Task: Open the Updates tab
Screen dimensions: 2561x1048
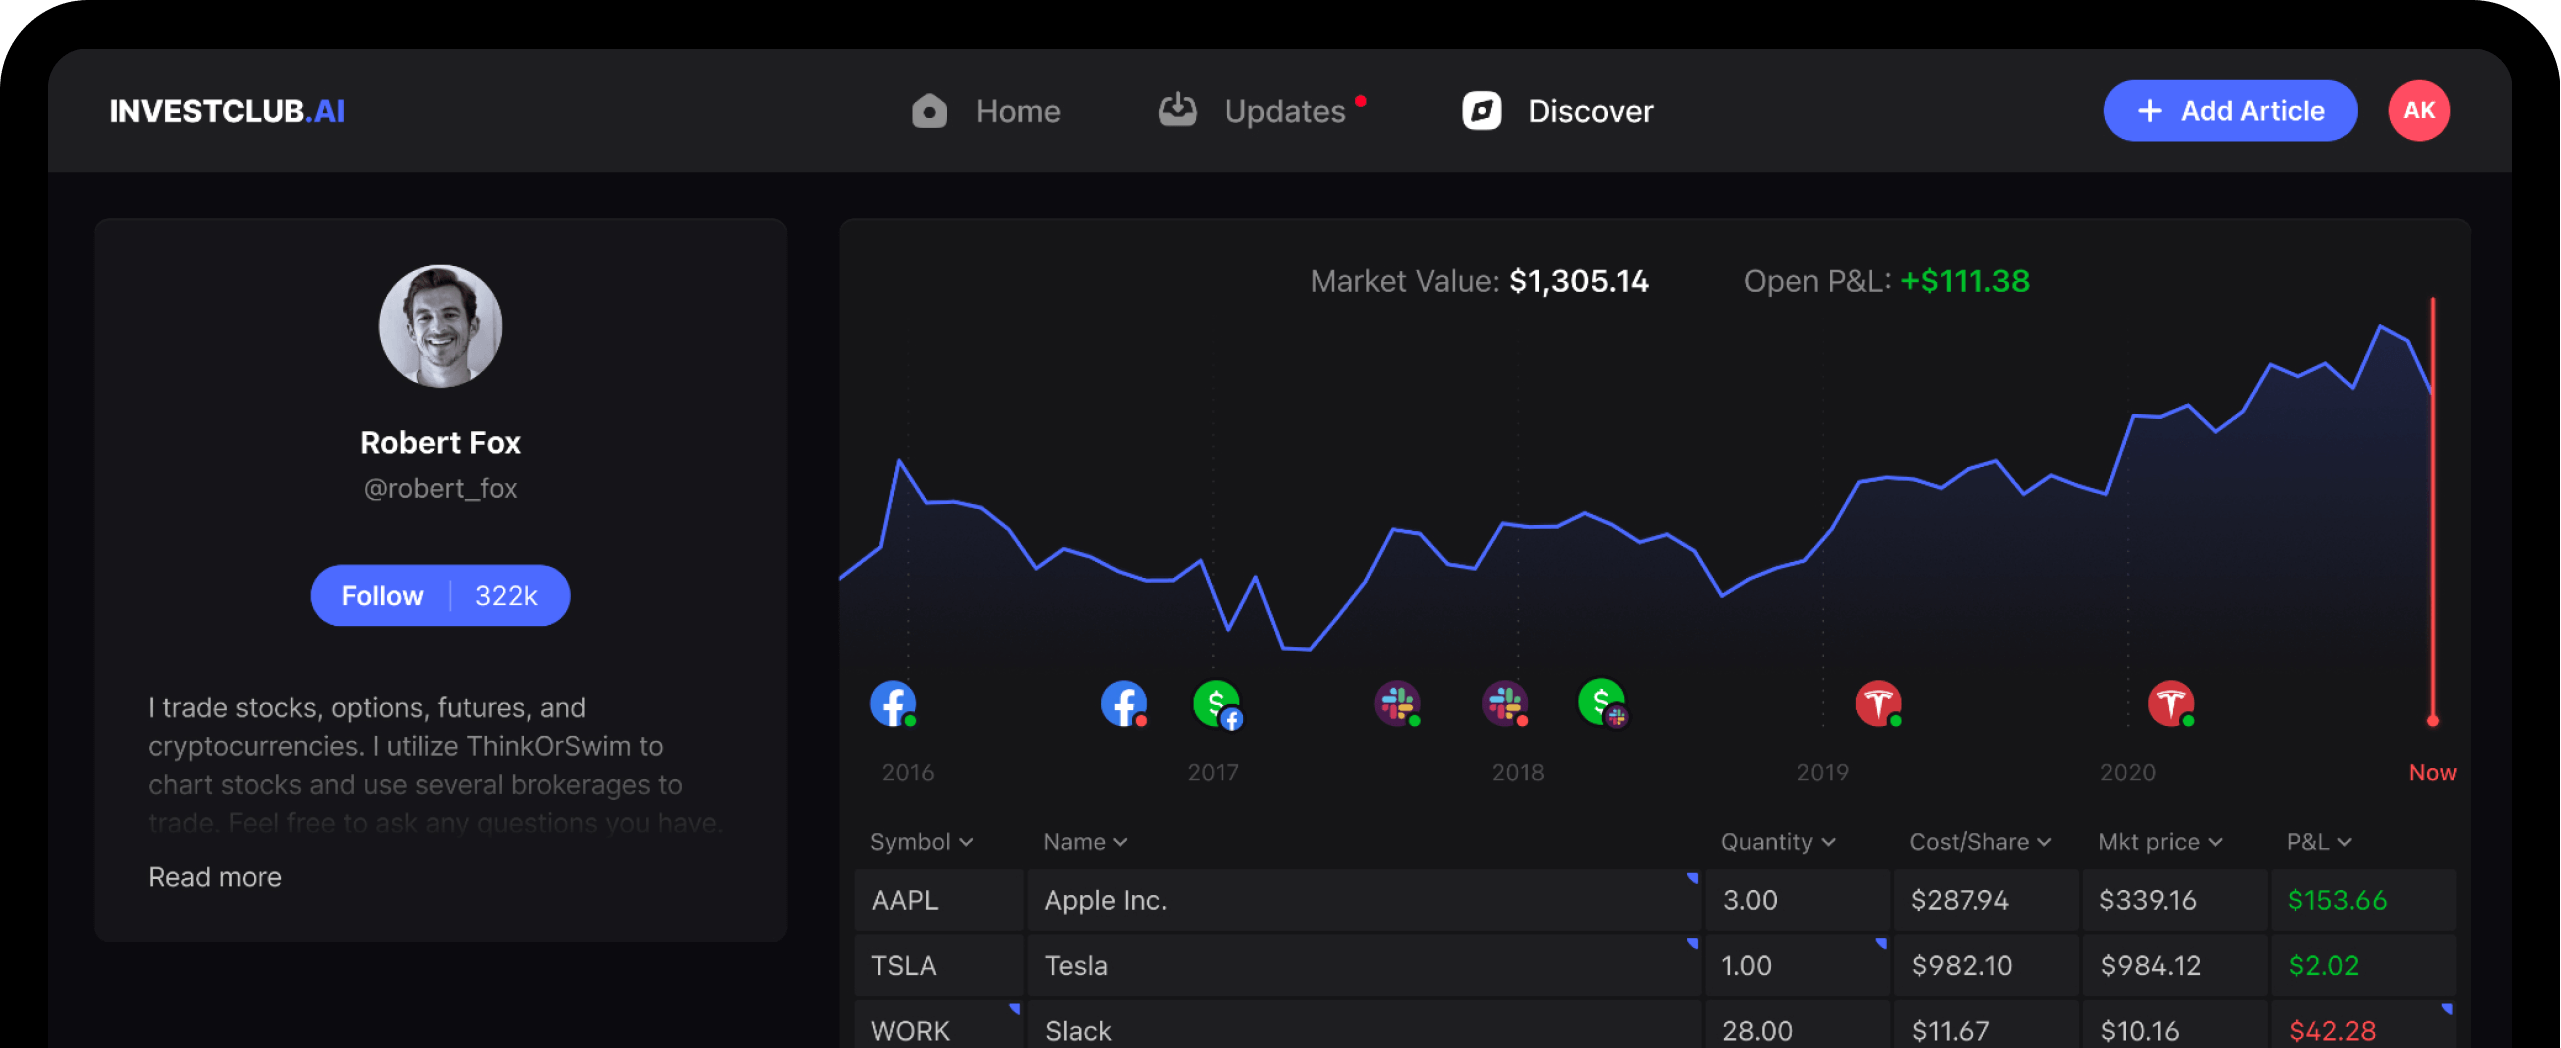Action: pyautogui.click(x=1260, y=111)
